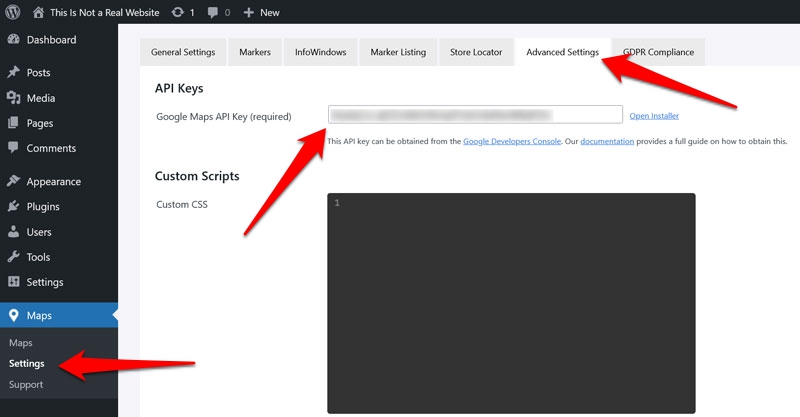Click the Dashboard gauge icon
This screenshot has width=800, height=417.
click(14, 39)
